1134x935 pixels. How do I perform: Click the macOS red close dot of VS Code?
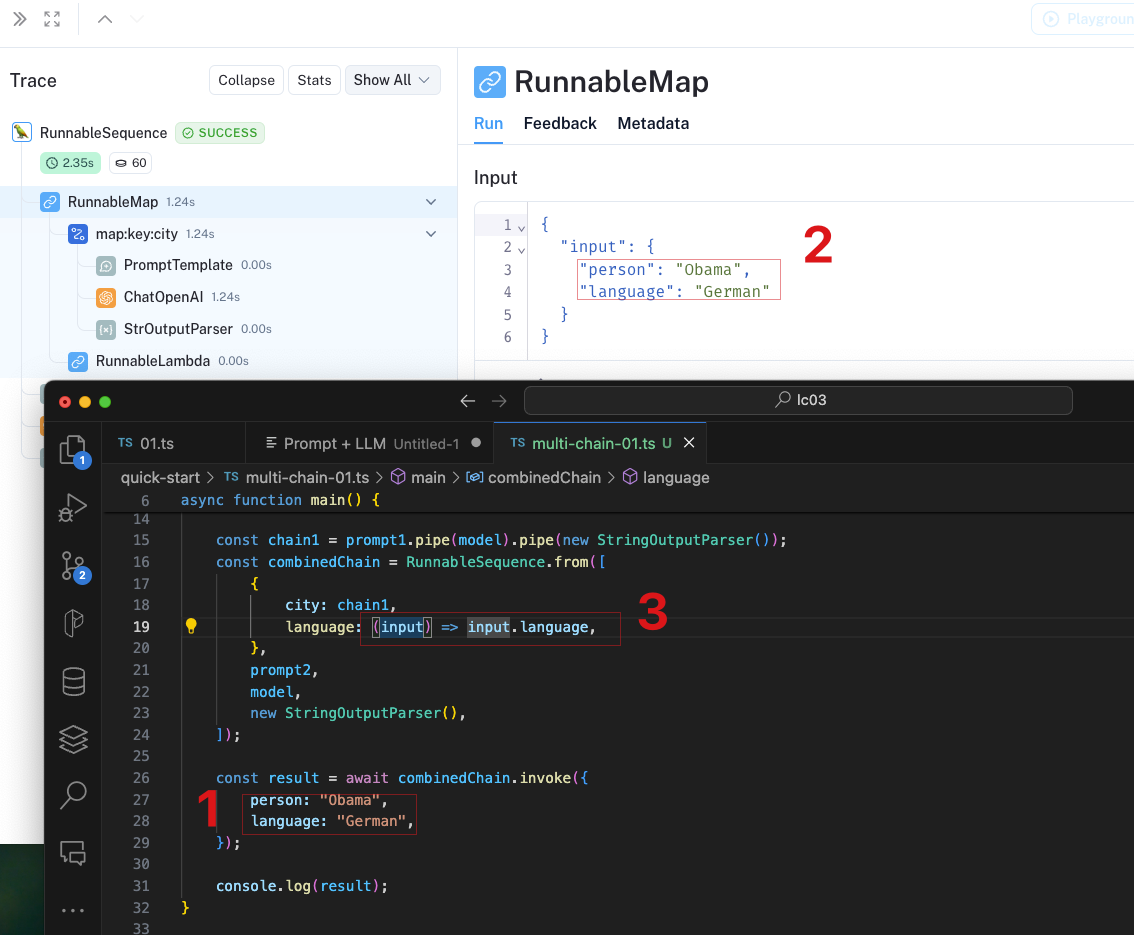[x=65, y=402]
